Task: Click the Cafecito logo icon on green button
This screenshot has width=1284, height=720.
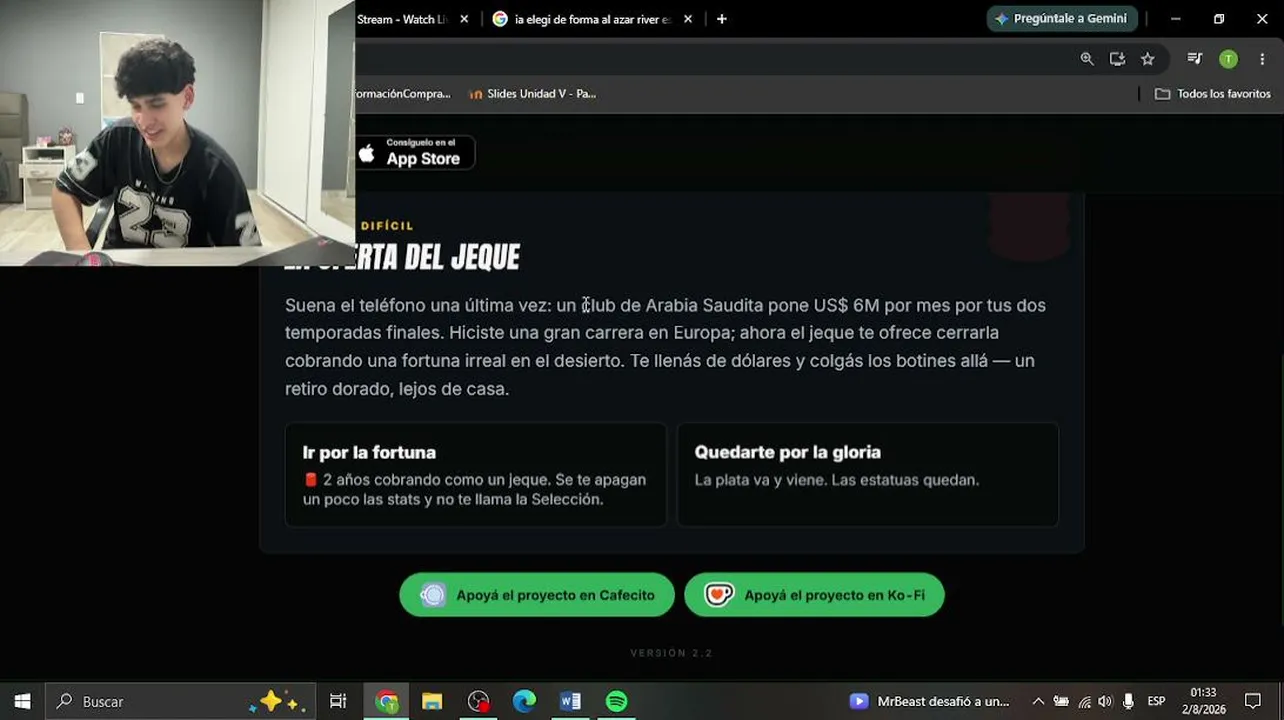Action: pos(433,595)
